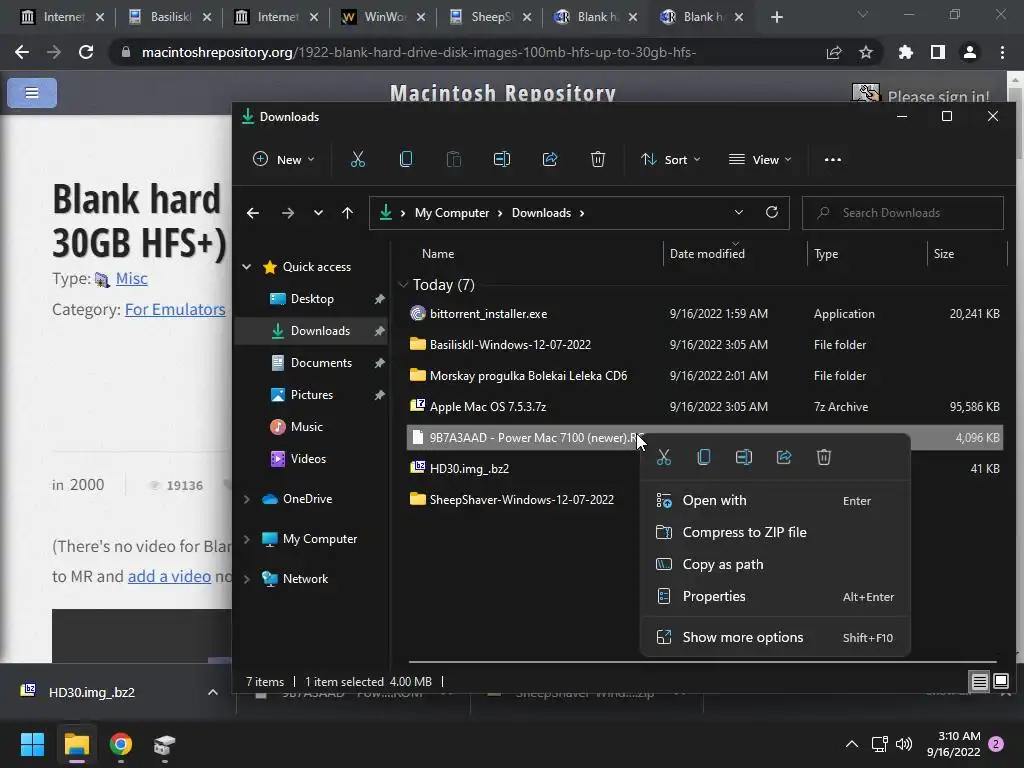Open the View dropdown

tap(760, 159)
